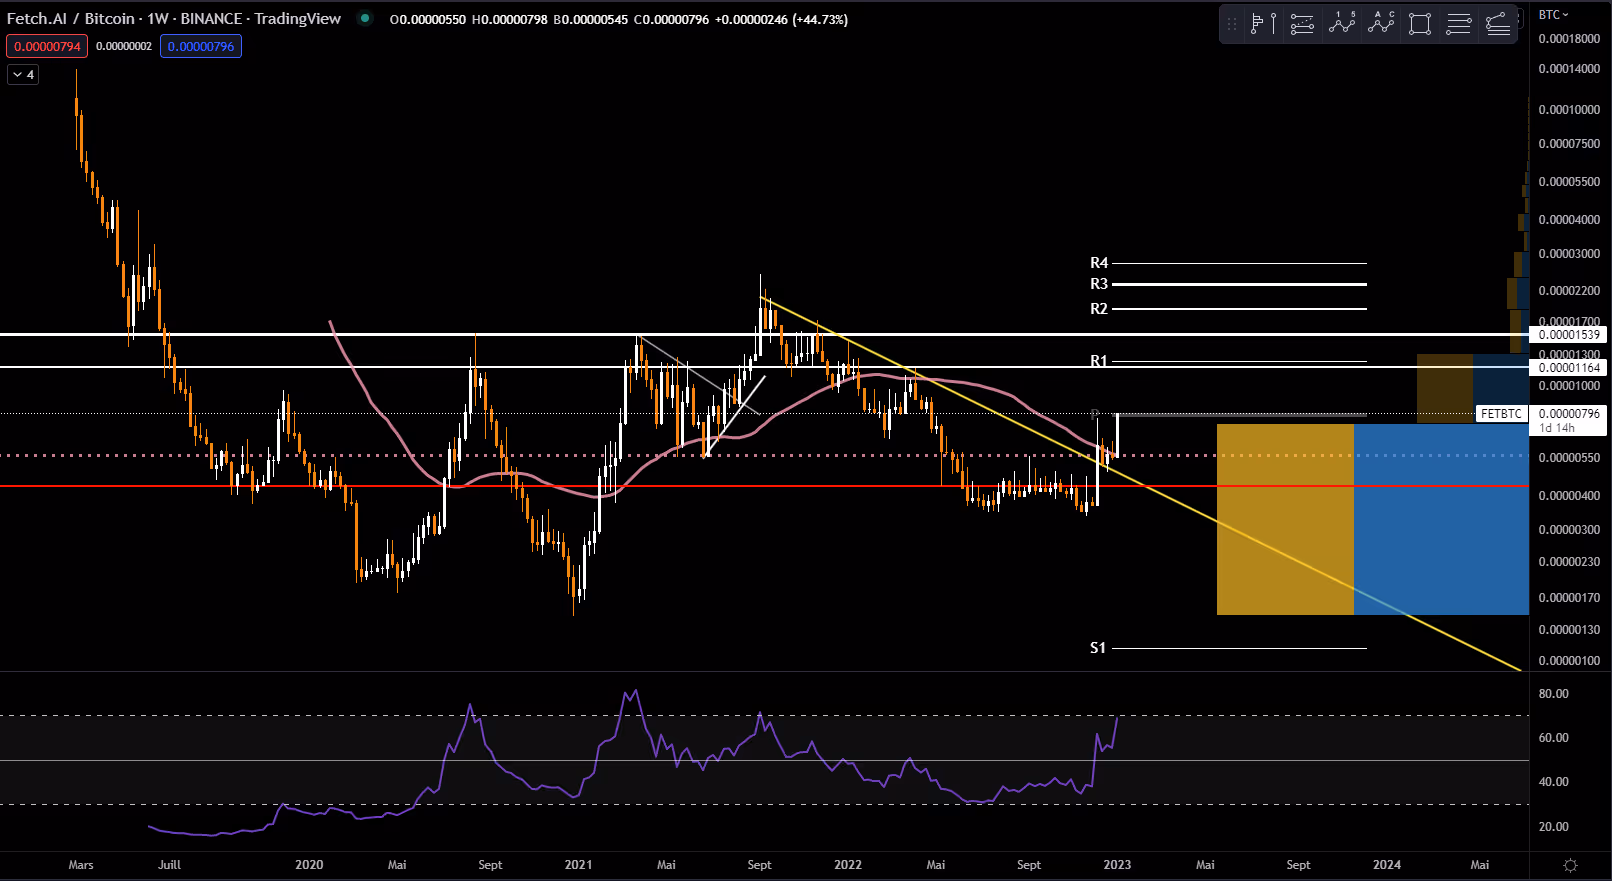1612x881 pixels.
Task: Select the Fixed Range Volume Profile tool
Action: coord(1263,24)
